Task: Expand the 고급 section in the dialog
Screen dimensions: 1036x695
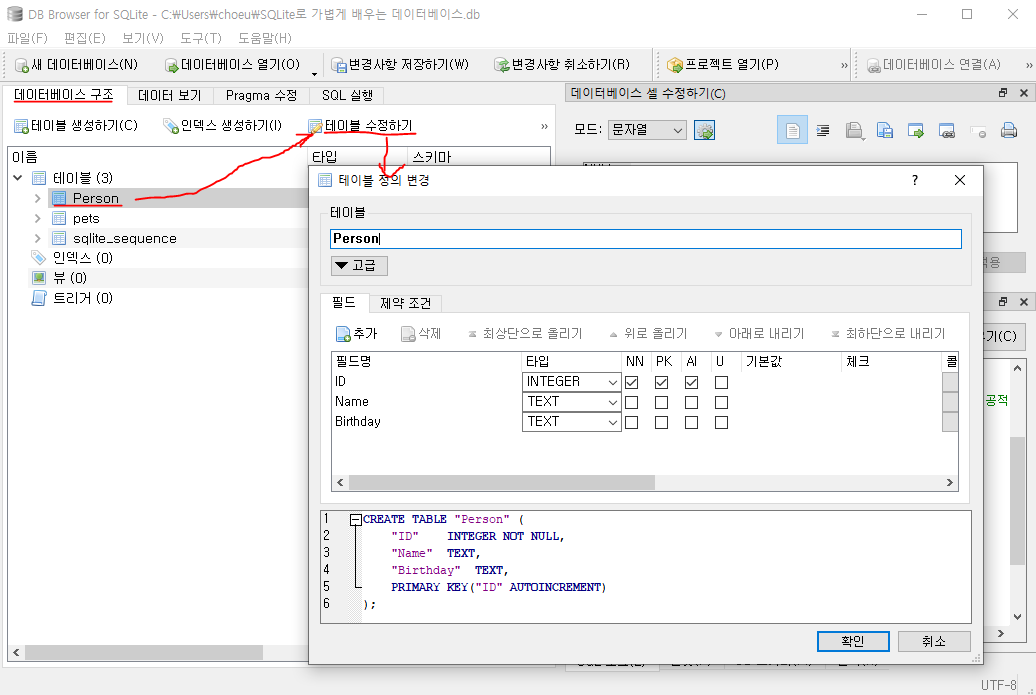Action: [x=360, y=266]
